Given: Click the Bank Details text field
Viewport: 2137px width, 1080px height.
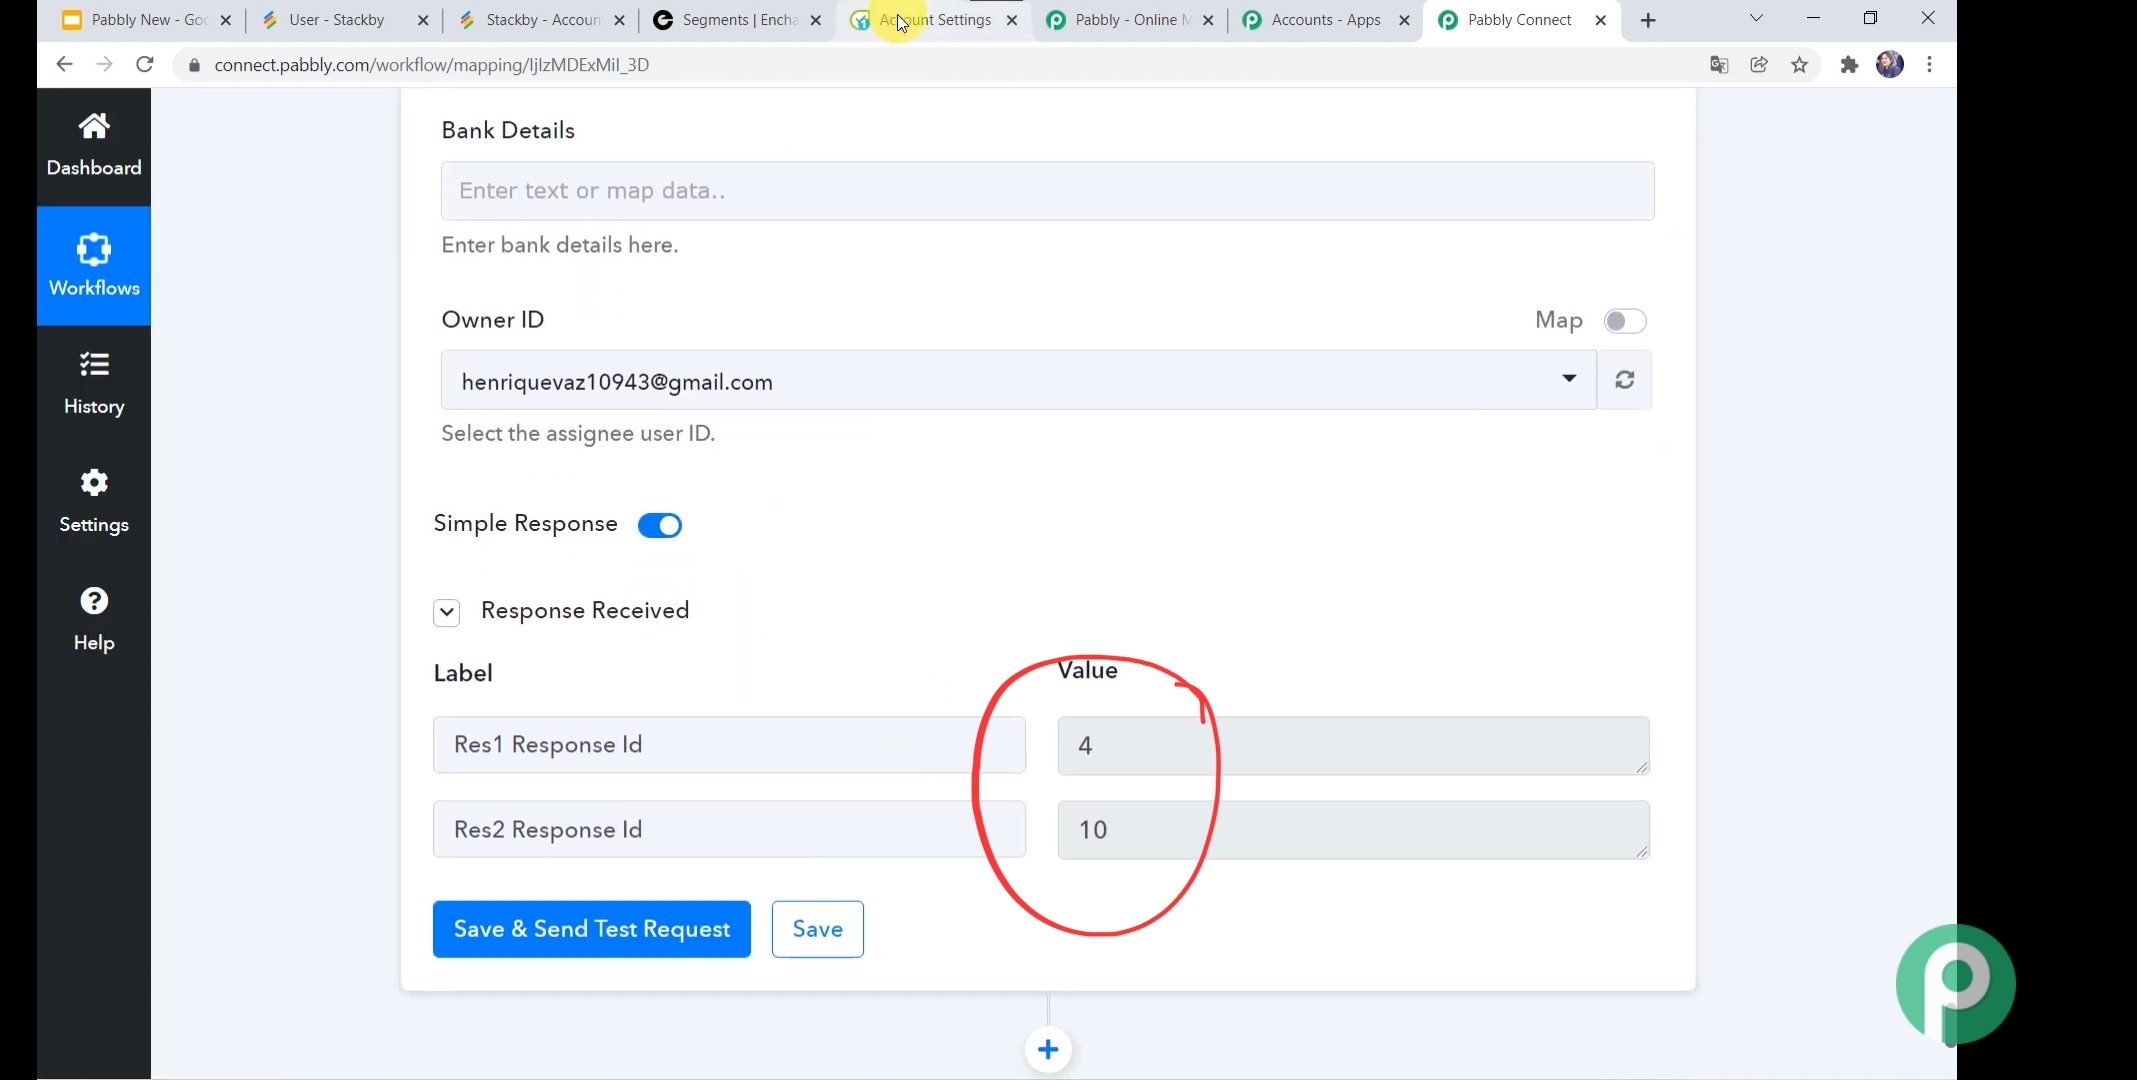Looking at the screenshot, I should pyautogui.click(x=1047, y=191).
